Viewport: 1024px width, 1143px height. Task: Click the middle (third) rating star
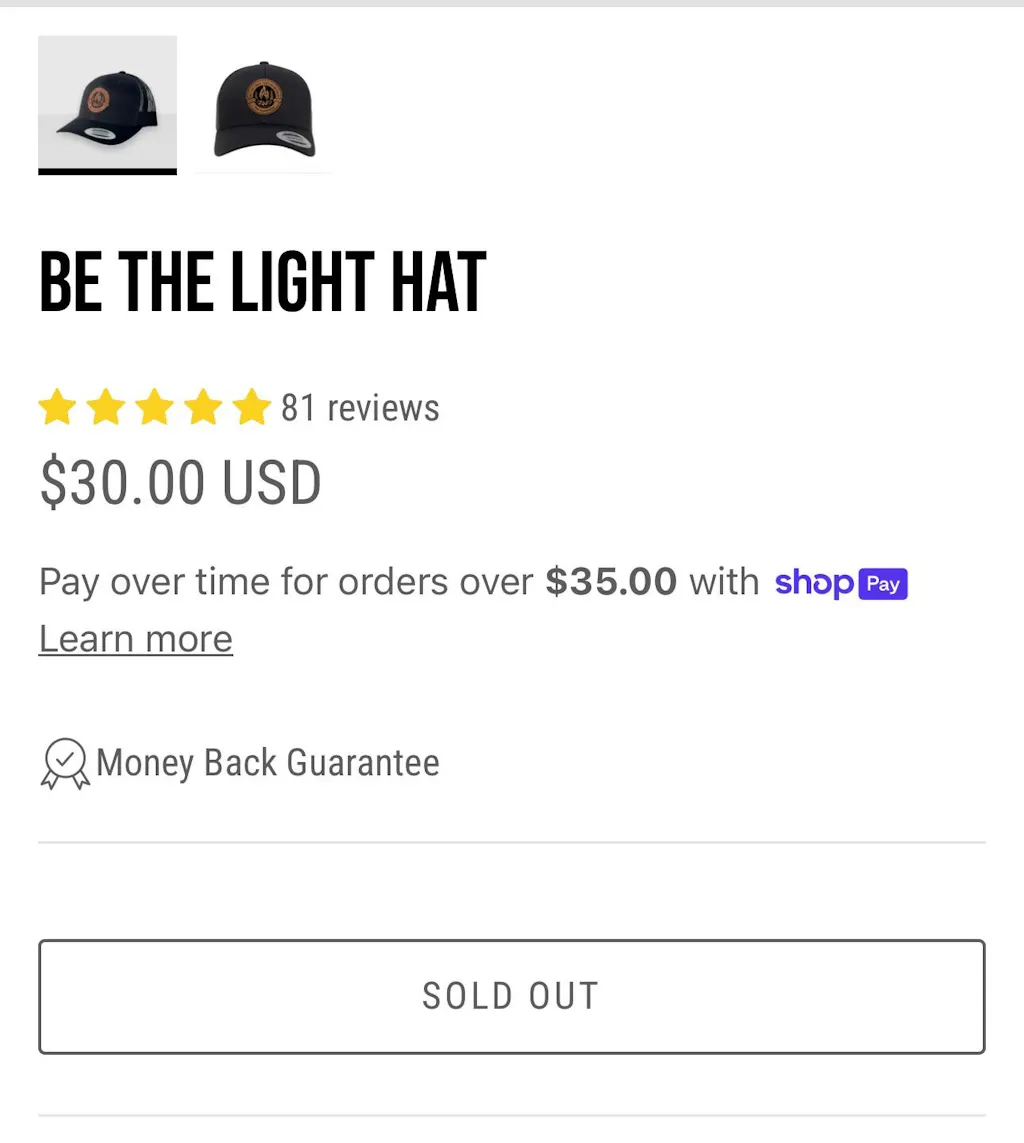154,408
